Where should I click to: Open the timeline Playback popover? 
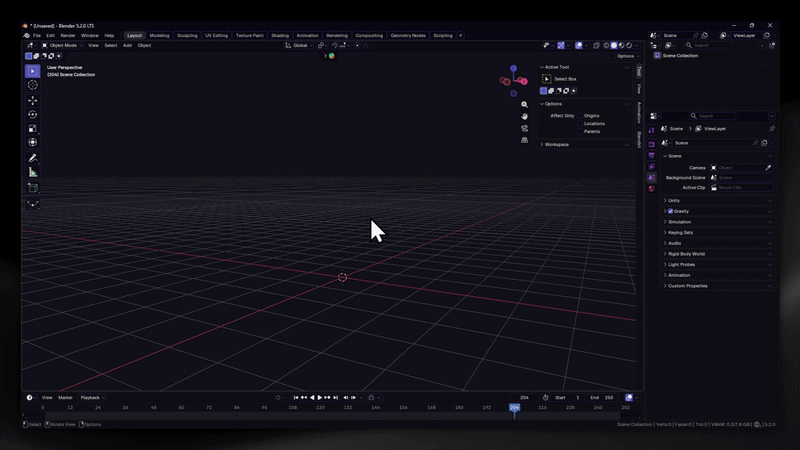coord(92,397)
